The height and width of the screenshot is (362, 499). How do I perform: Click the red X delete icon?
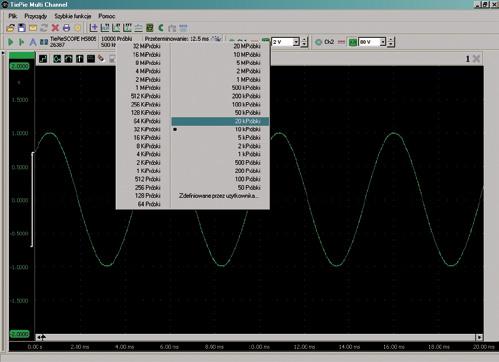click(x=55, y=28)
